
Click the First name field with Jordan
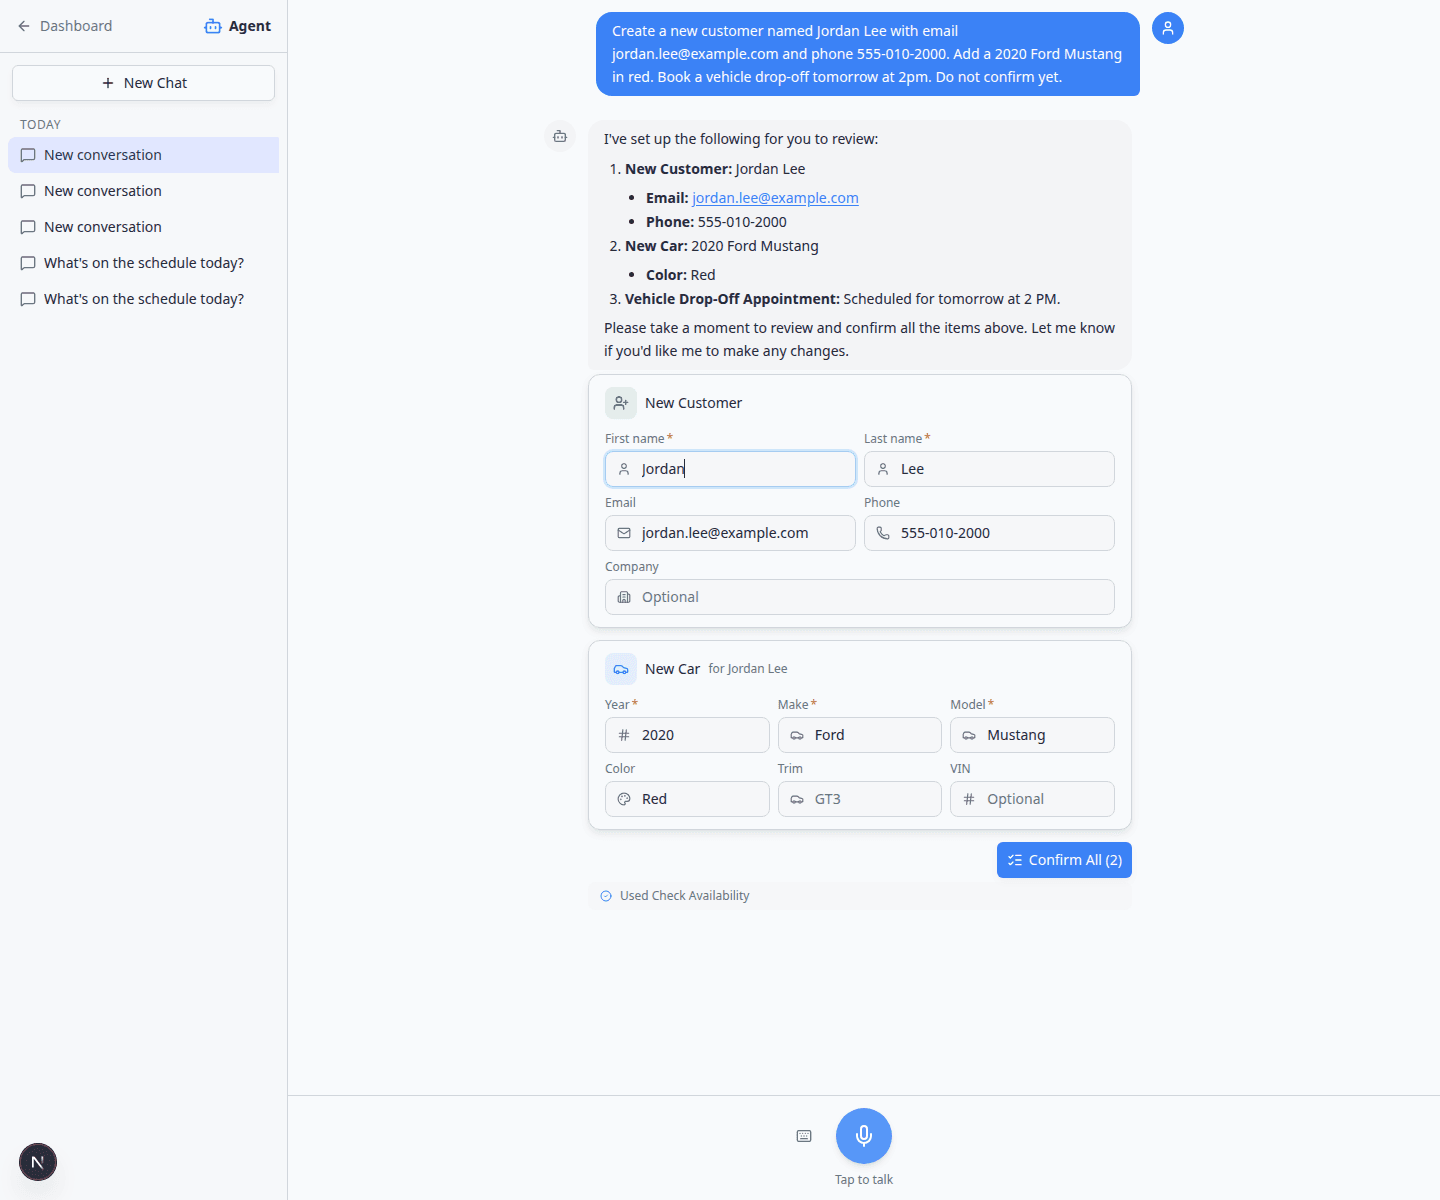730,469
